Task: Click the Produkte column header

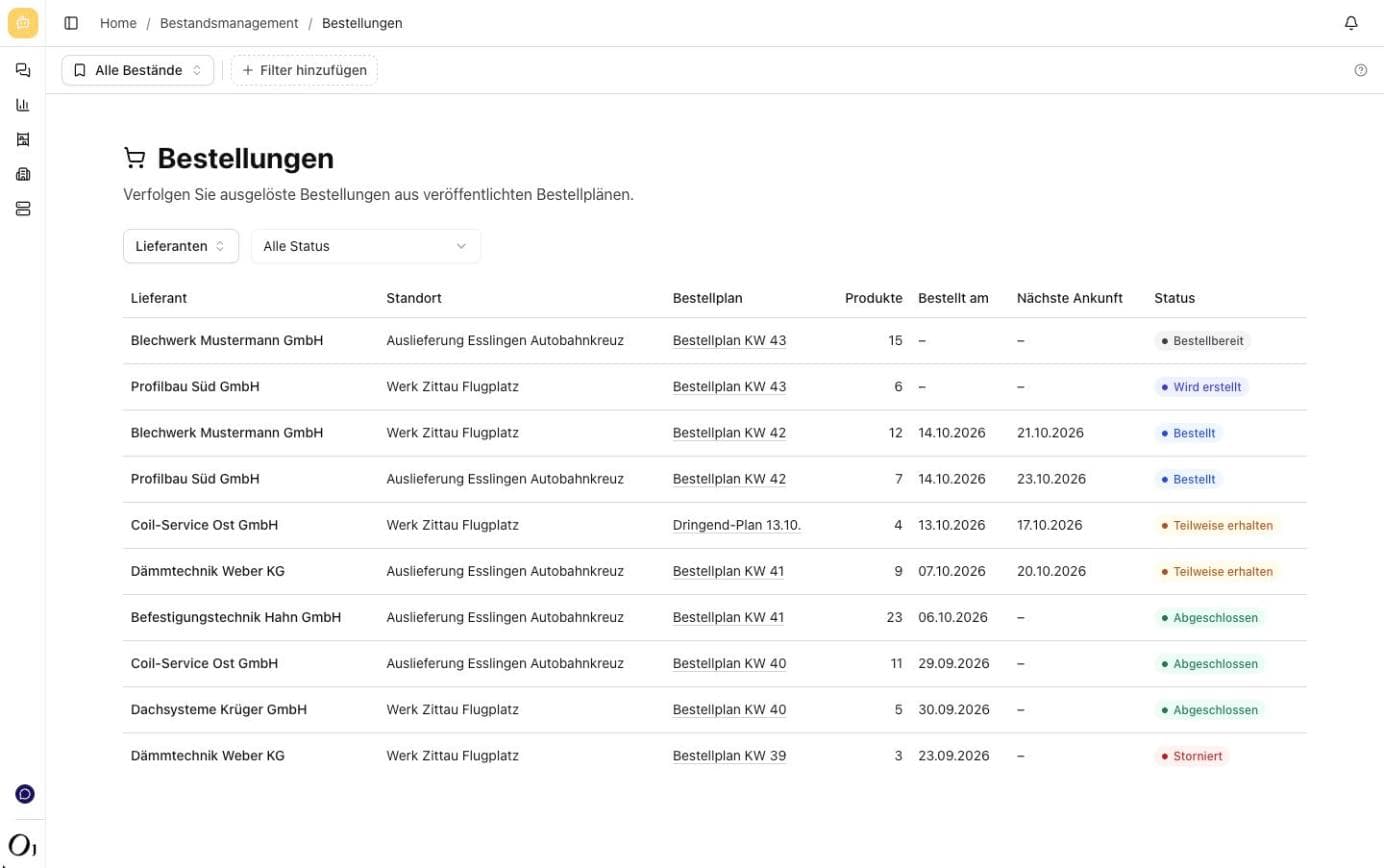Action: 874,298
